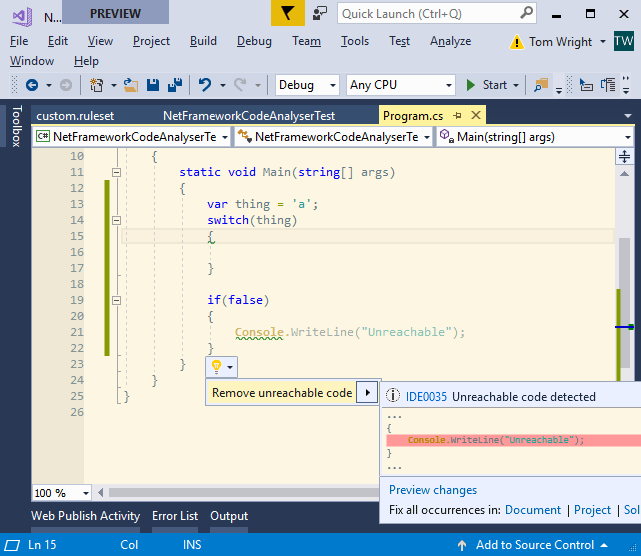Switch to the custom.ruleset tab

coord(75,116)
